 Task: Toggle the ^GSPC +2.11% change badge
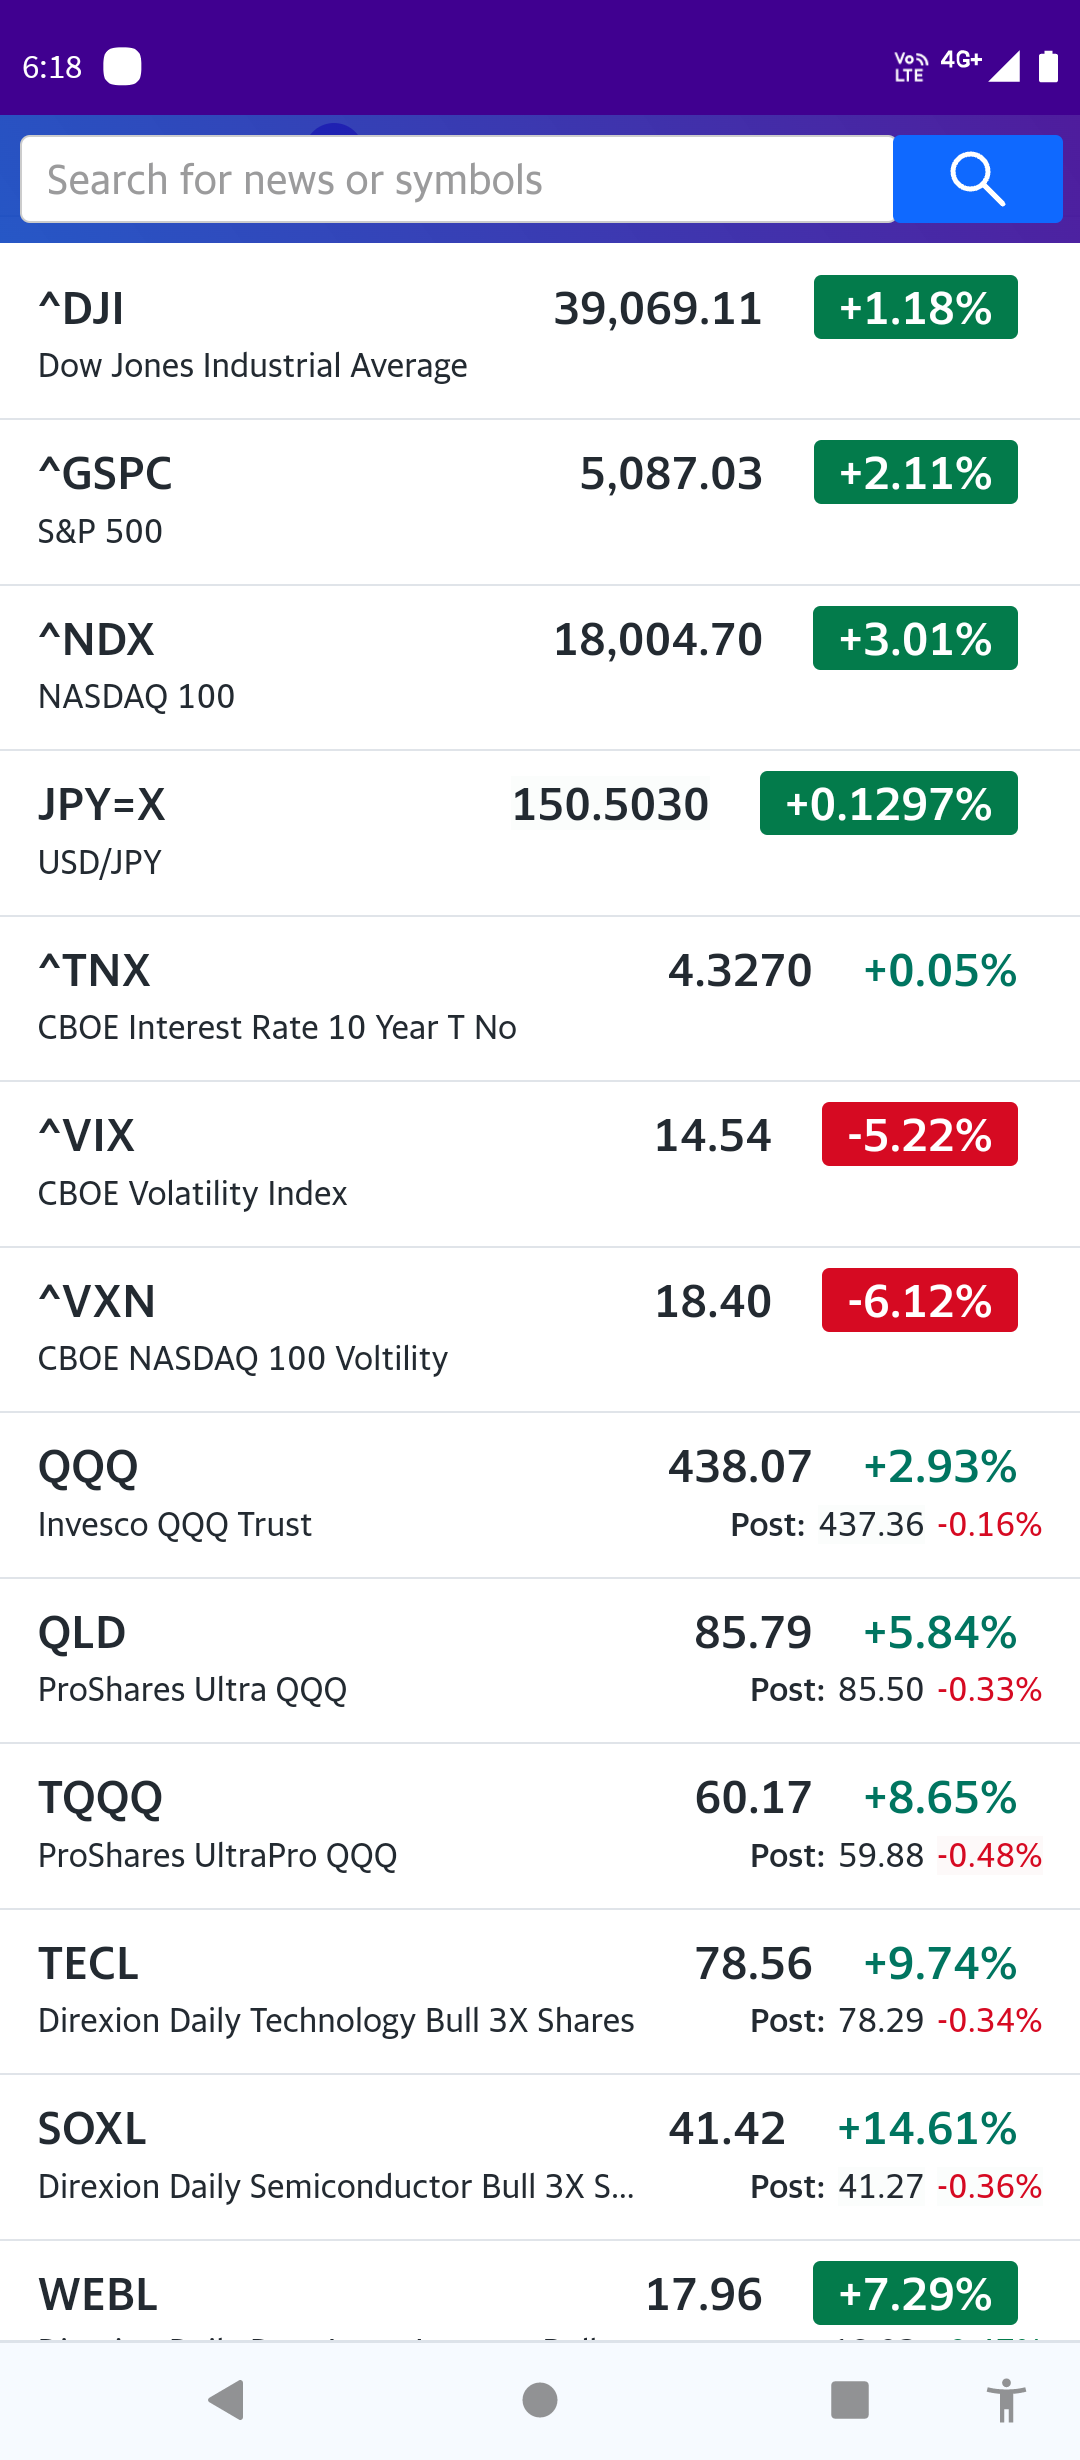915,473
